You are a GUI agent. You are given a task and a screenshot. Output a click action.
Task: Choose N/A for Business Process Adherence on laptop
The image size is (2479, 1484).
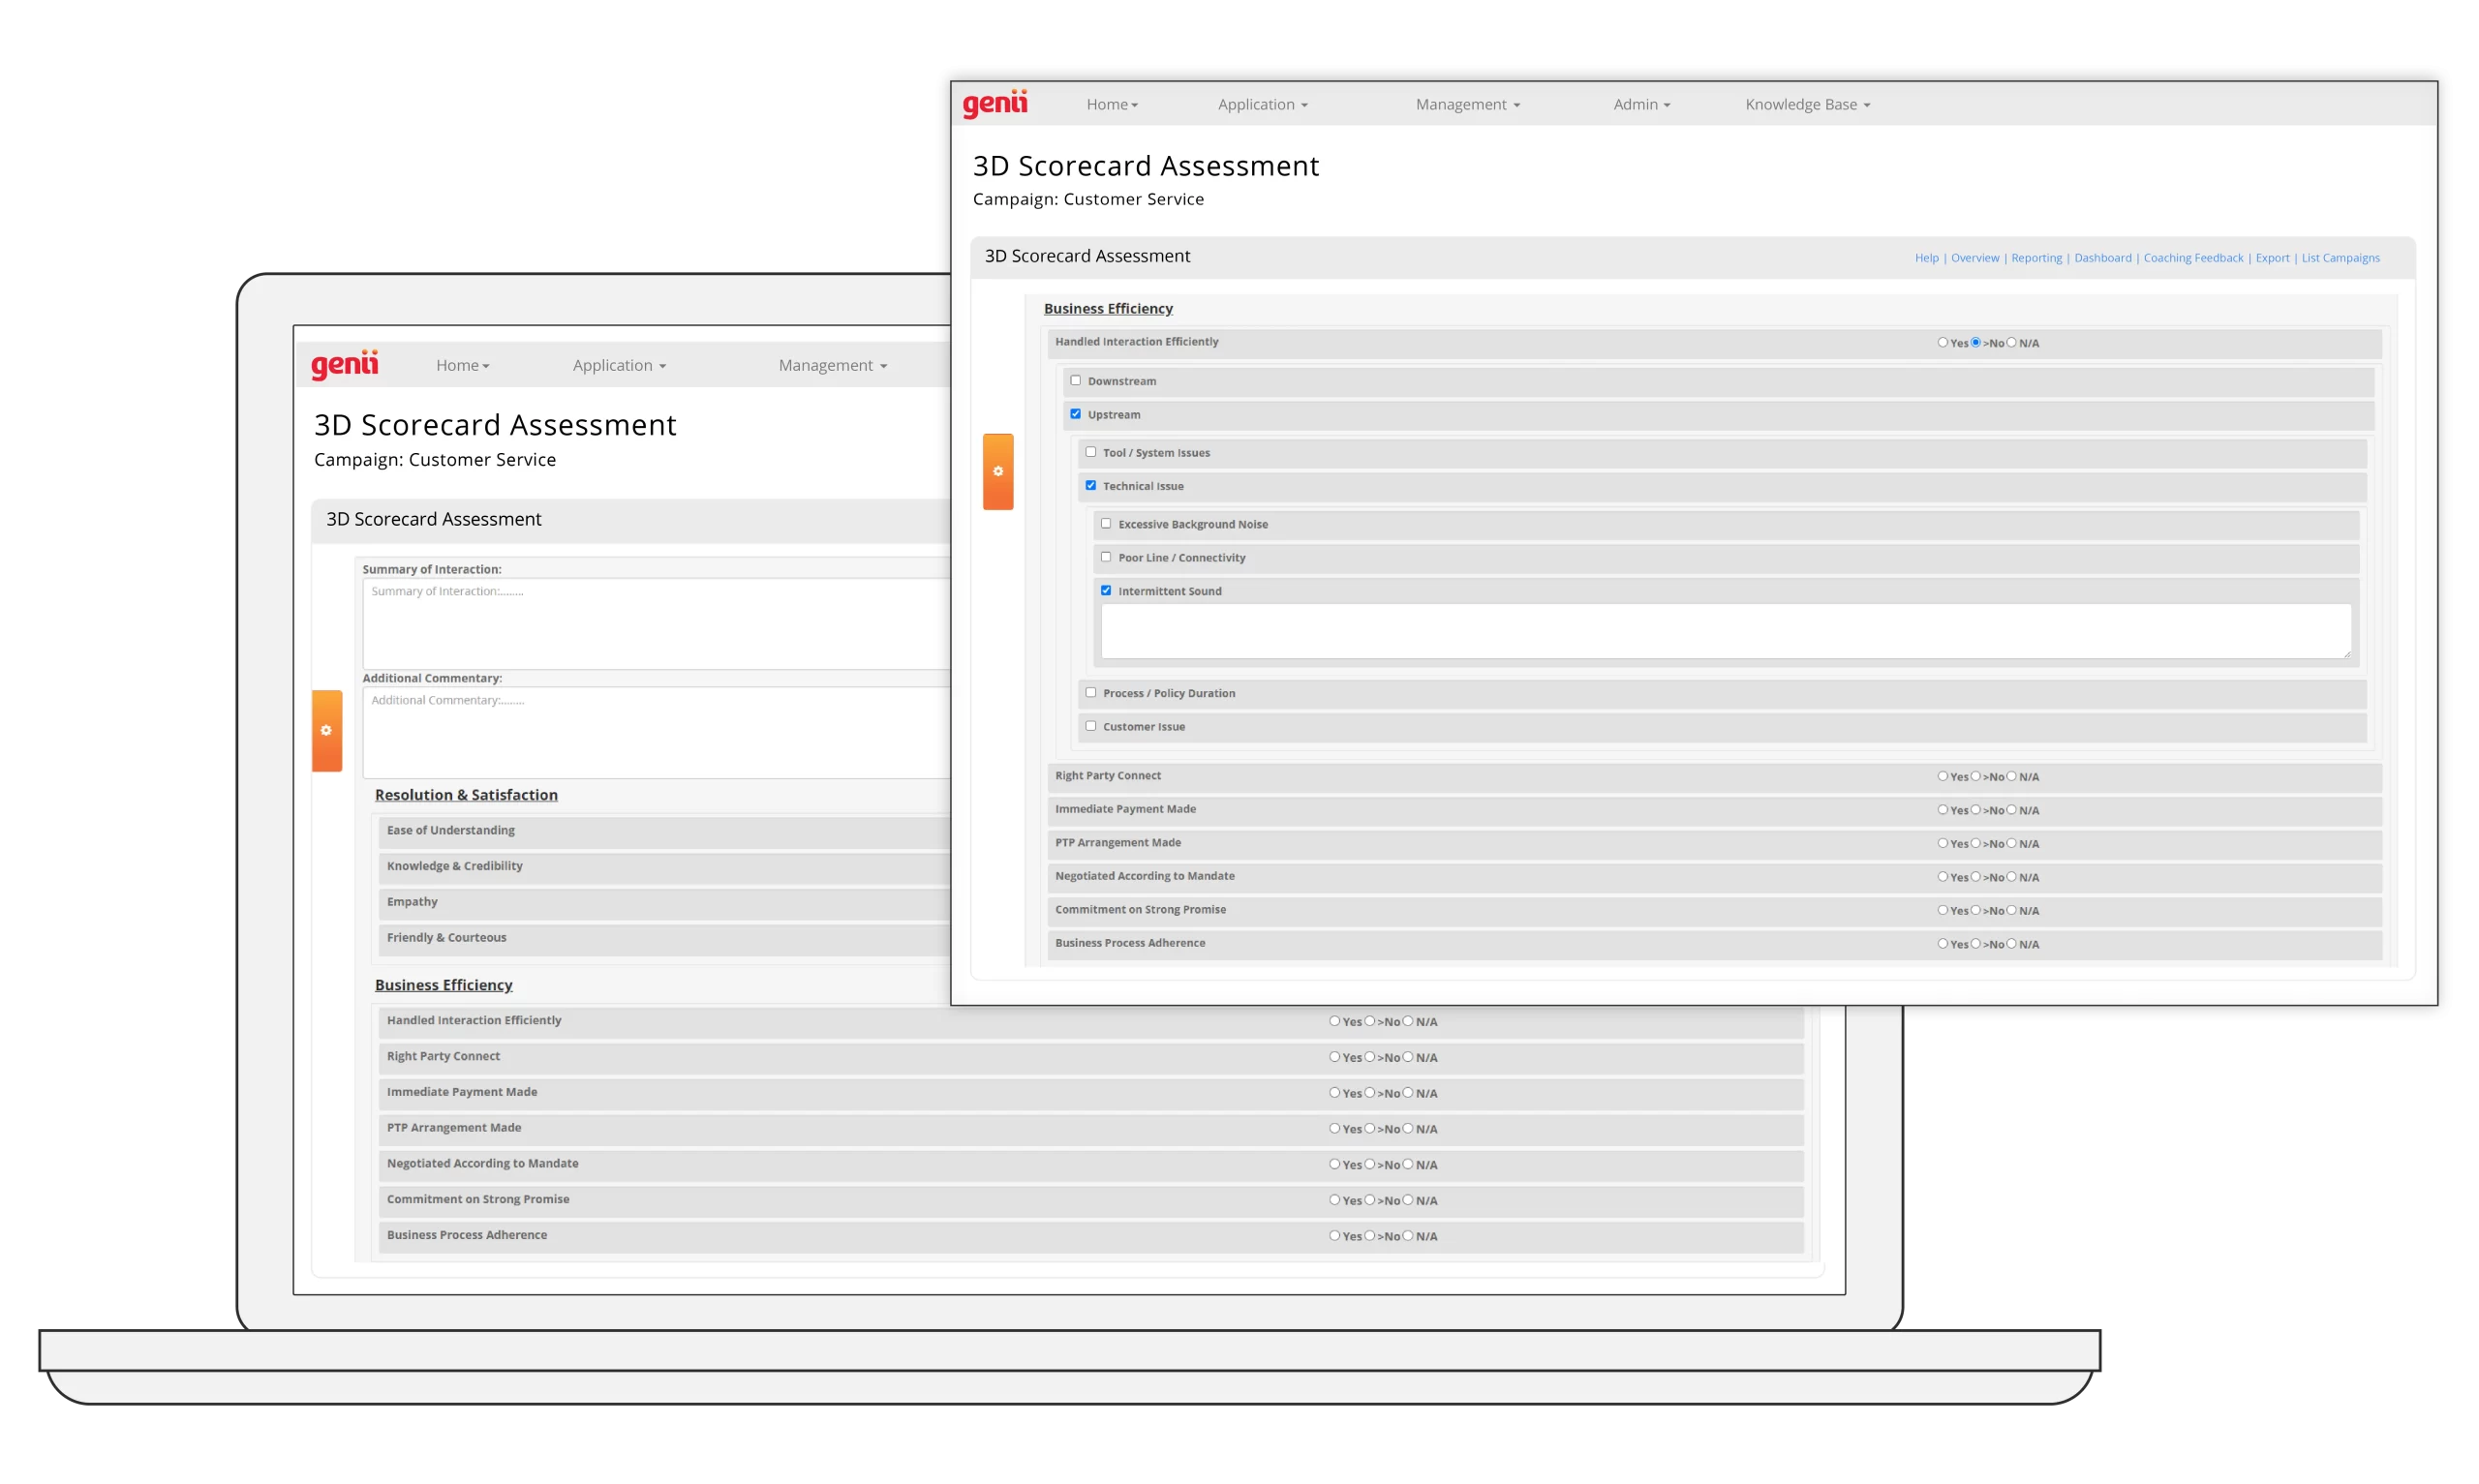point(1407,1235)
